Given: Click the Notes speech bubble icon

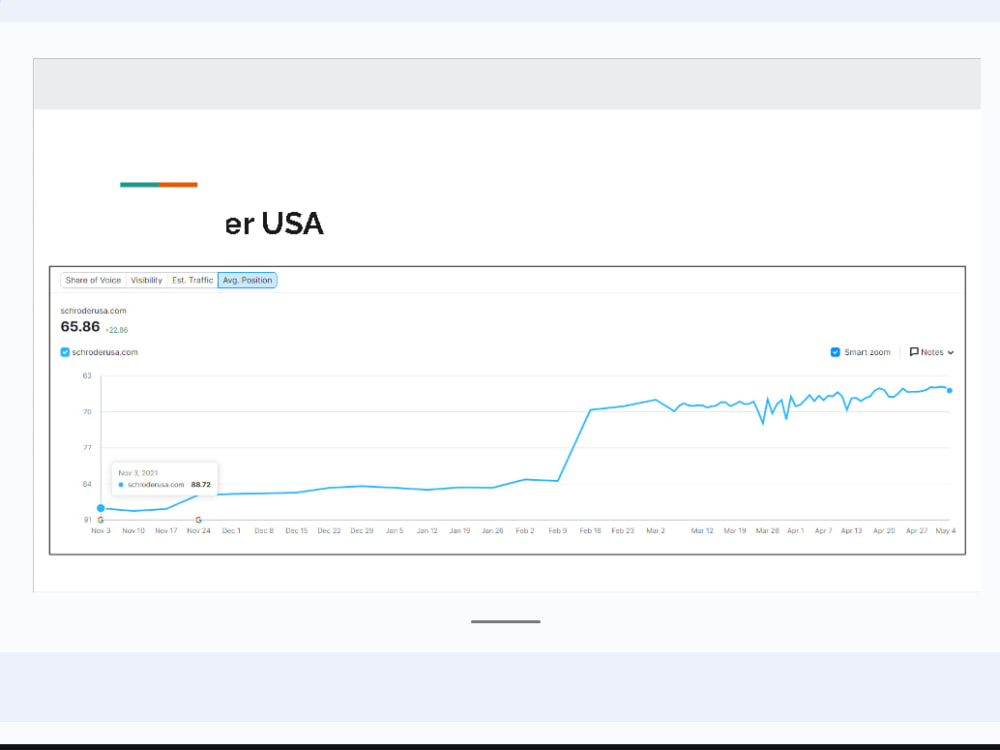Looking at the screenshot, I should tap(914, 352).
